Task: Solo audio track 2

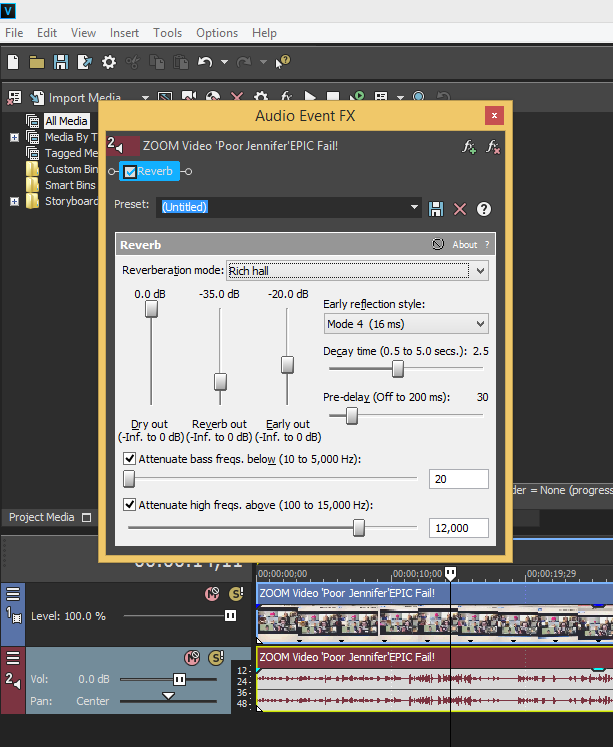Action: [216, 658]
